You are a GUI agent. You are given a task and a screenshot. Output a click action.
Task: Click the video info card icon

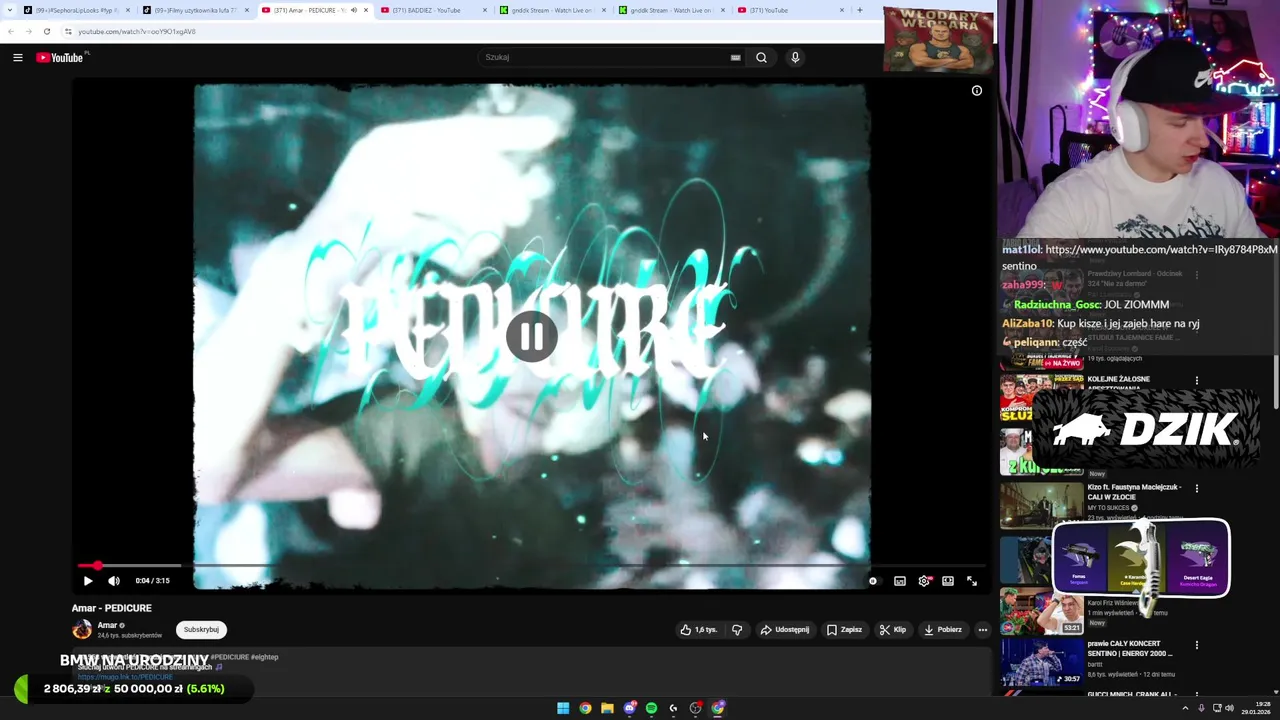(x=977, y=91)
